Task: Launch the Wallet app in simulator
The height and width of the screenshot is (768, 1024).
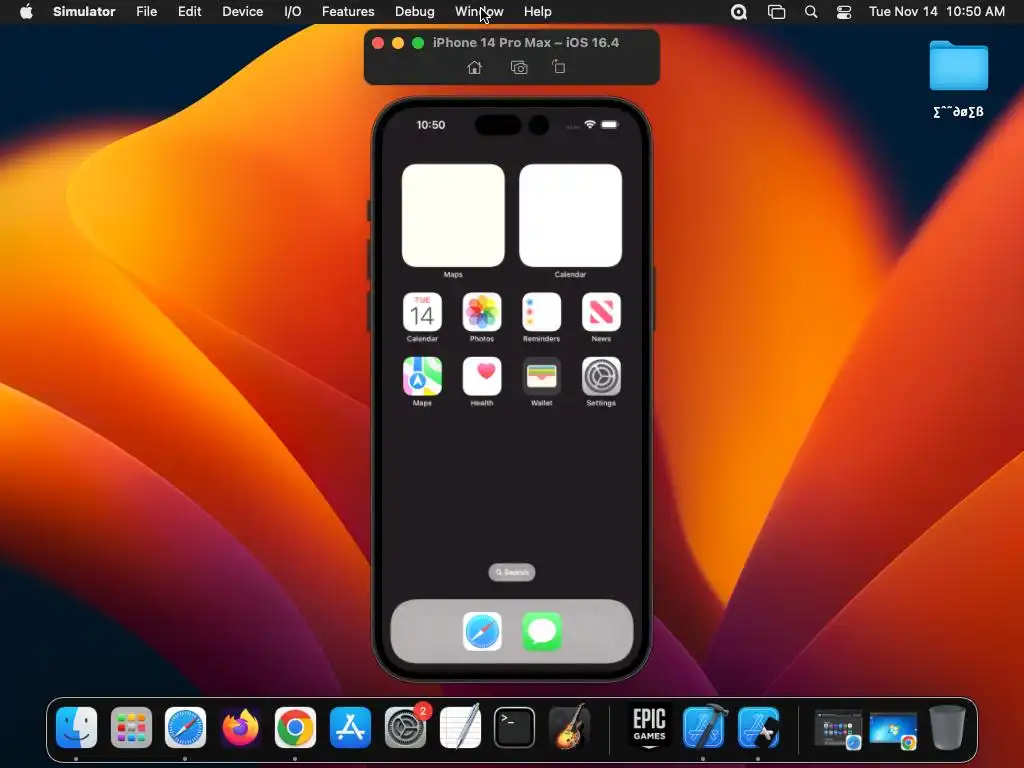Action: [541, 376]
